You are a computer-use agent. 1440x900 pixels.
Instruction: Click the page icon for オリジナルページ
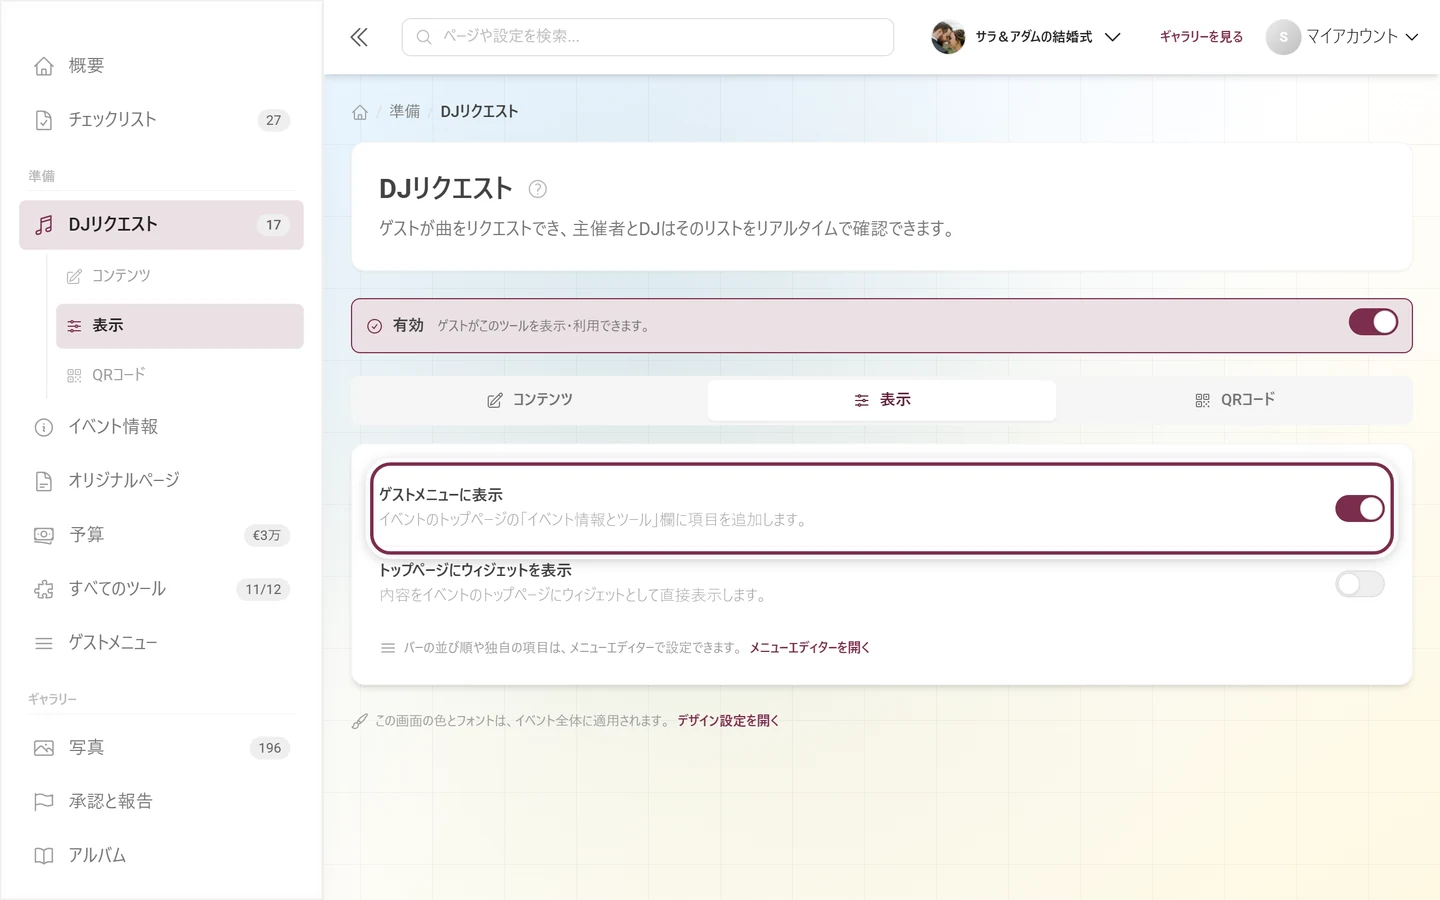[44, 481]
